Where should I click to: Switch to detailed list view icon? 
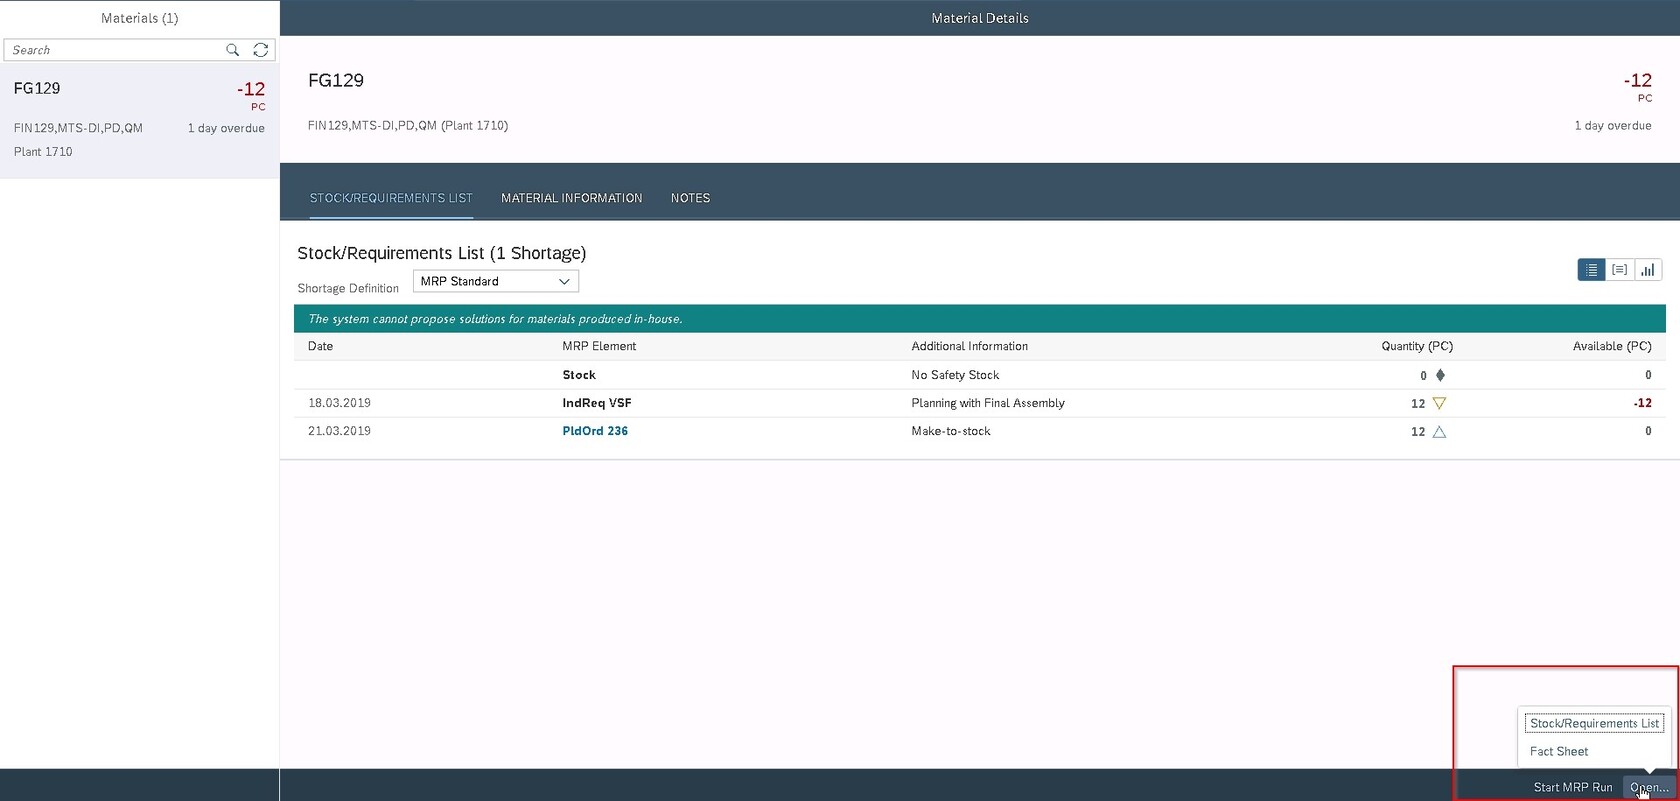point(1619,270)
